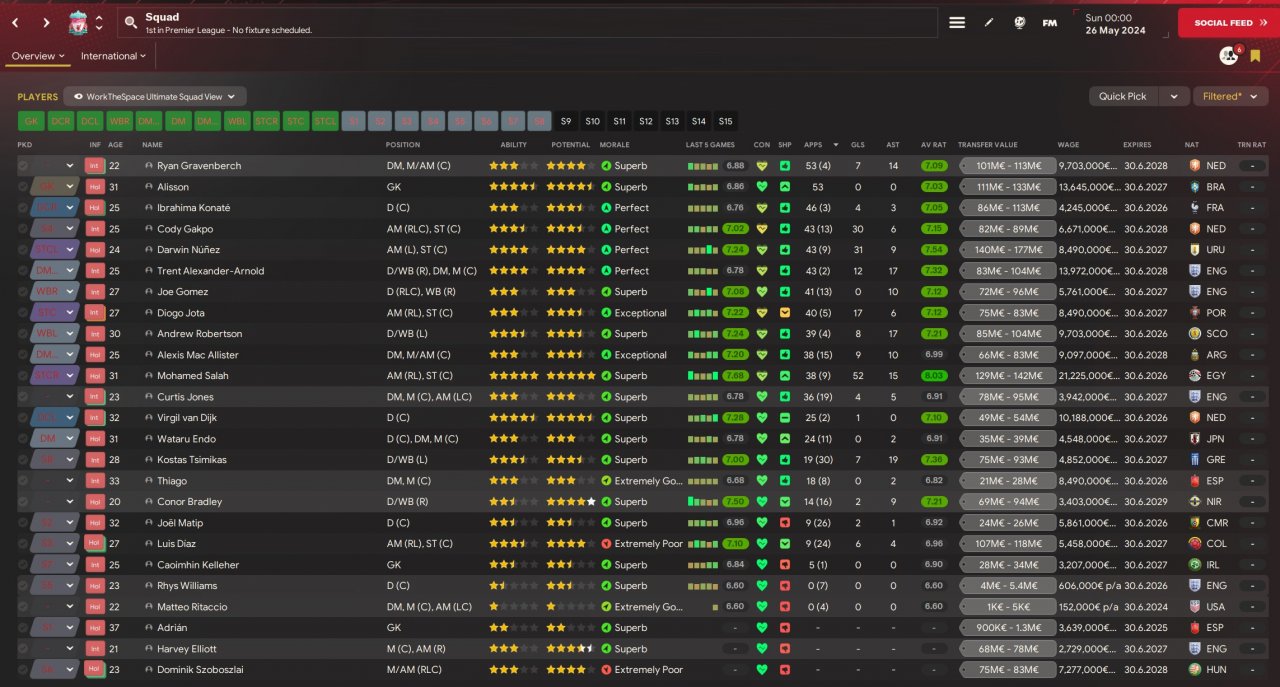The width and height of the screenshot is (1280, 687).
Task: Toggle the DCR position filter
Action: 61,121
